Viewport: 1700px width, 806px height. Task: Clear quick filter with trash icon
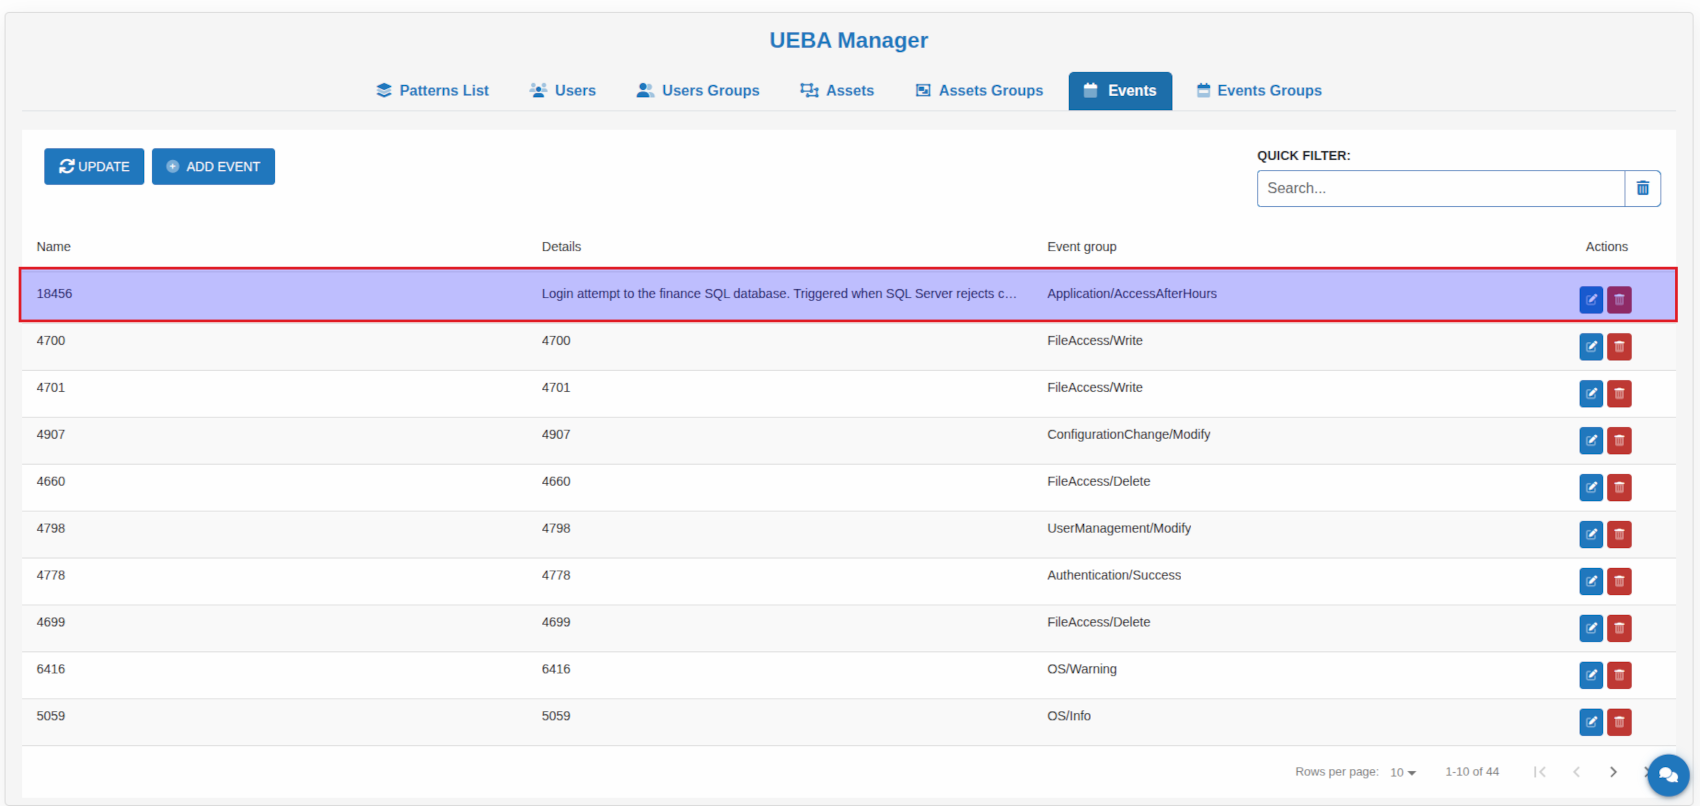1642,188
